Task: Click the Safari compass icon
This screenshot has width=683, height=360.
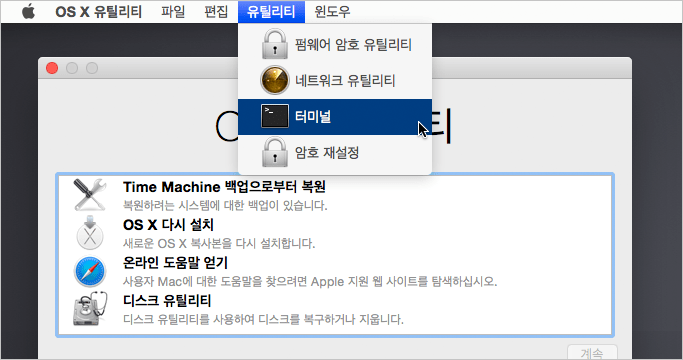Action: click(x=90, y=271)
